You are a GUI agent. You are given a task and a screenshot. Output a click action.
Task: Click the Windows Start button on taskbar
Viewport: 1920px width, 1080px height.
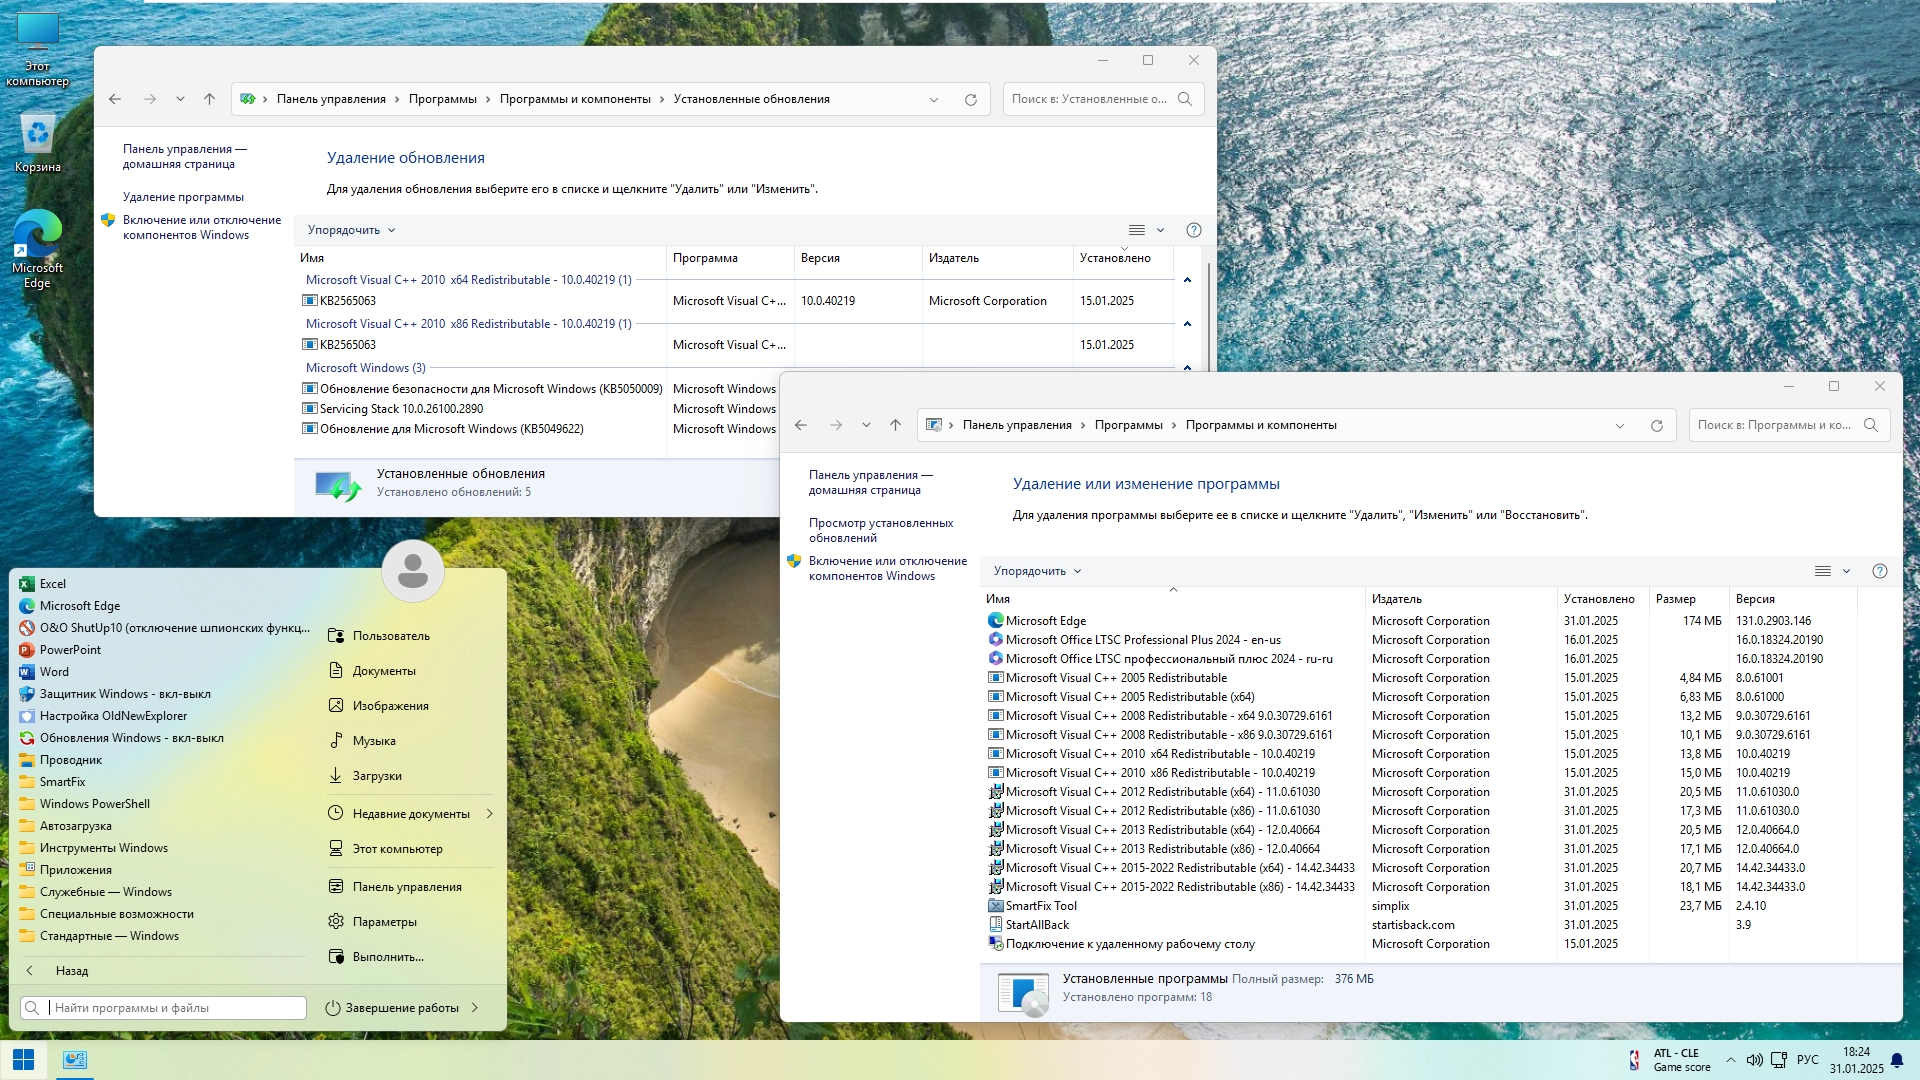coord(23,1059)
